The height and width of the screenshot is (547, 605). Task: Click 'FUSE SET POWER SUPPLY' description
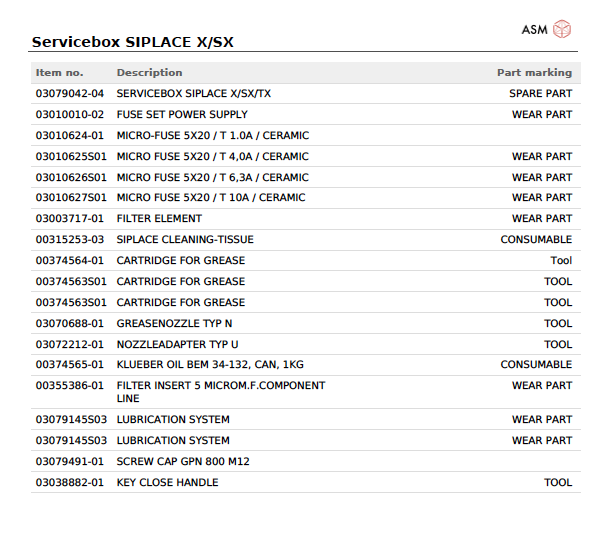pos(182,115)
